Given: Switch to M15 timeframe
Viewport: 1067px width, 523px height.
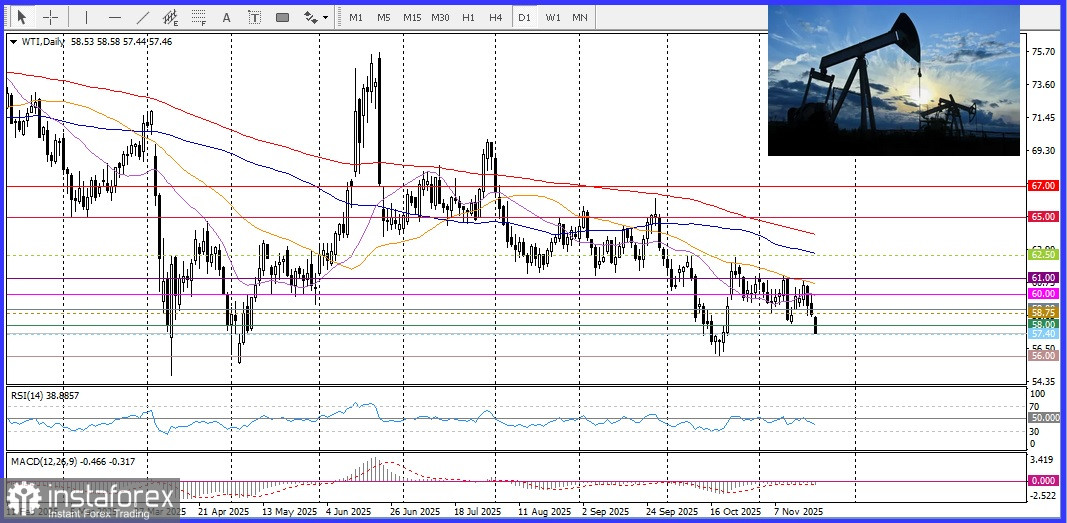Looking at the screenshot, I should [x=412, y=17].
